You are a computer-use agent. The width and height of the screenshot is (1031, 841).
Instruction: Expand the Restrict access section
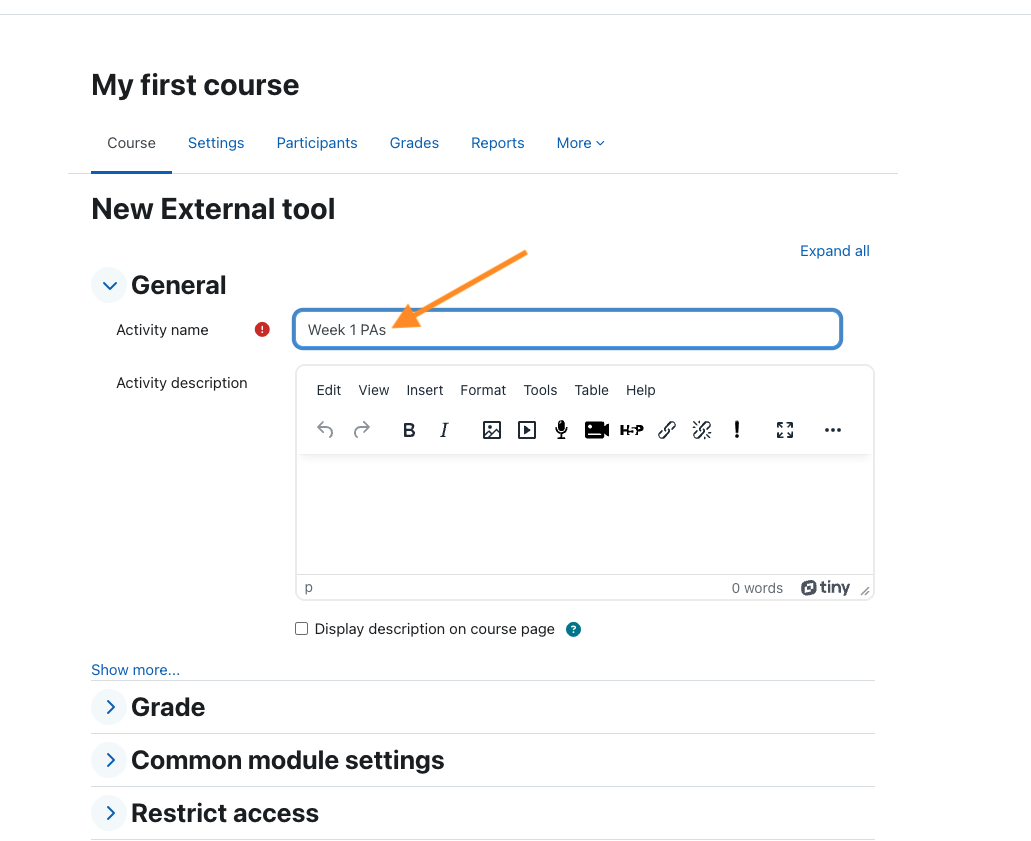point(109,814)
